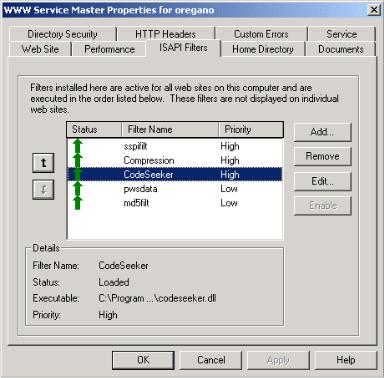Click the green status arrow for pwsdata

tap(77, 189)
